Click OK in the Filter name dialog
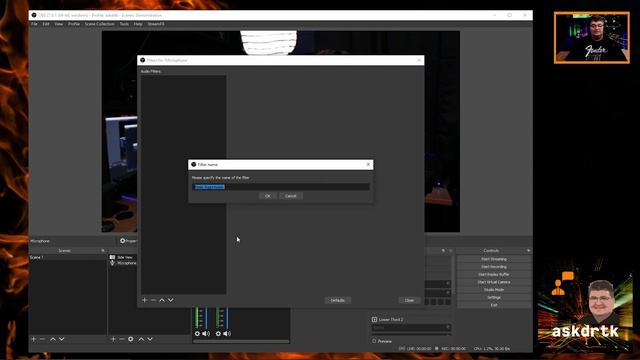 pos(268,196)
